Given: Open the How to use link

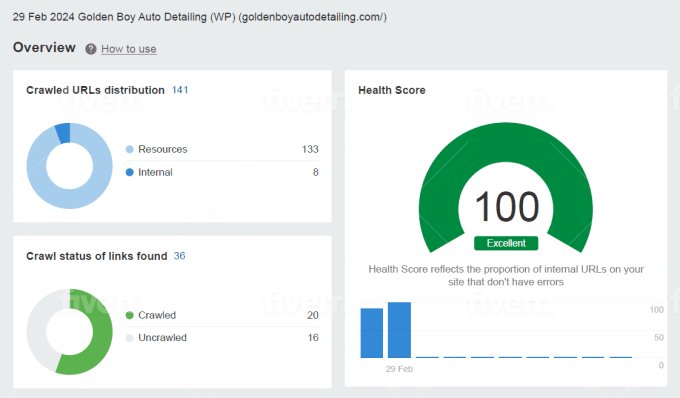Looking at the screenshot, I should tap(129, 49).
